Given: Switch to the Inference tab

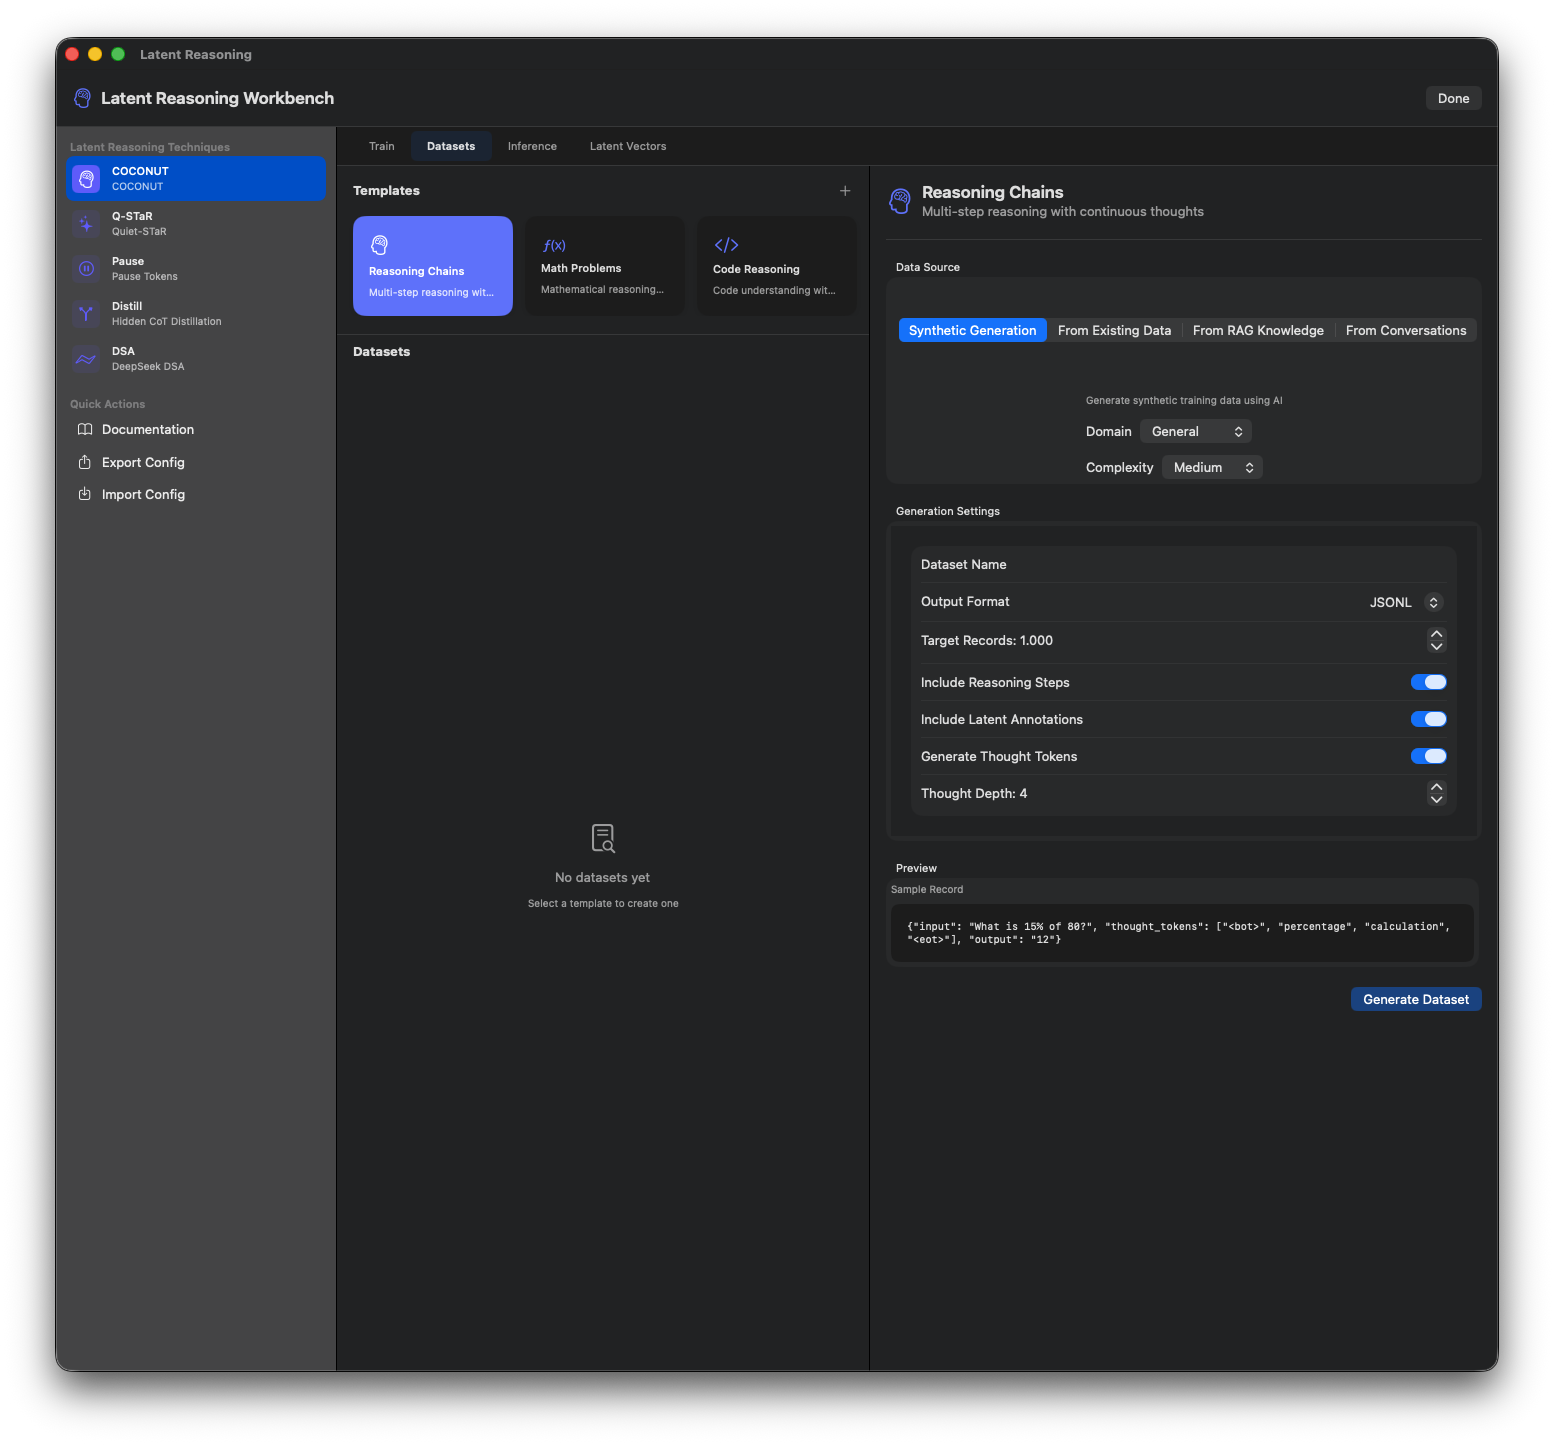Looking at the screenshot, I should pyautogui.click(x=531, y=145).
